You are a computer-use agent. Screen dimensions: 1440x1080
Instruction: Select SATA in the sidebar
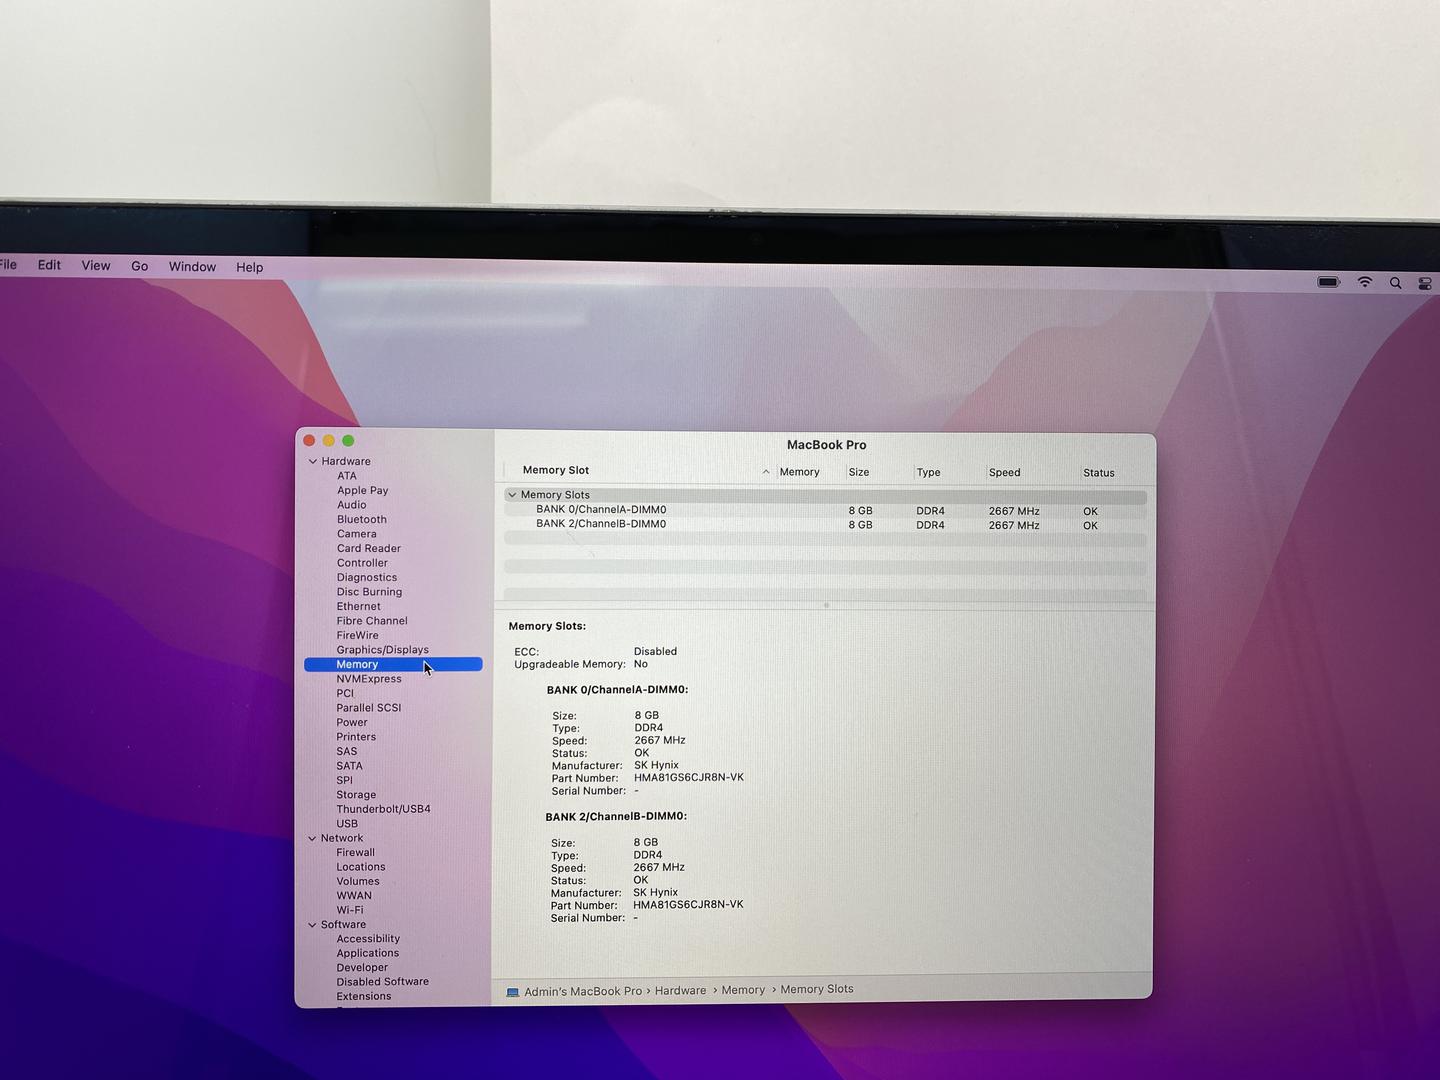[350, 766]
